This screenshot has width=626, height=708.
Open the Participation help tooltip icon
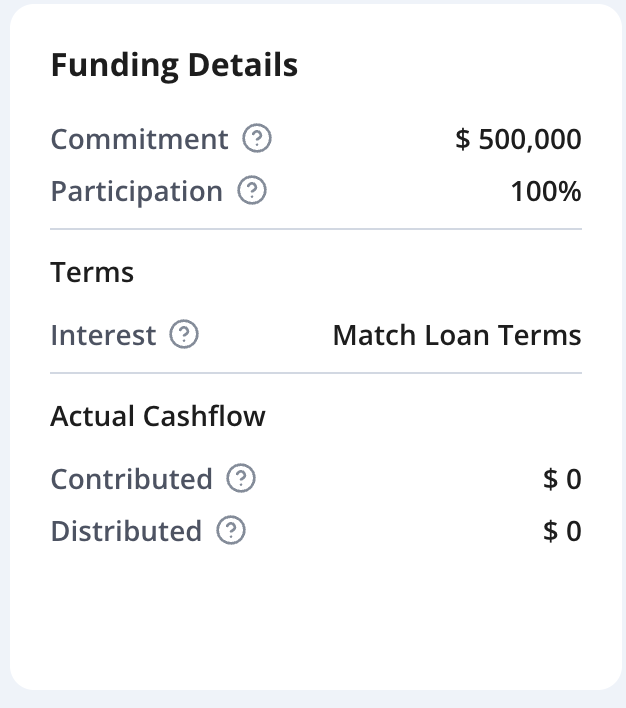[x=252, y=191]
